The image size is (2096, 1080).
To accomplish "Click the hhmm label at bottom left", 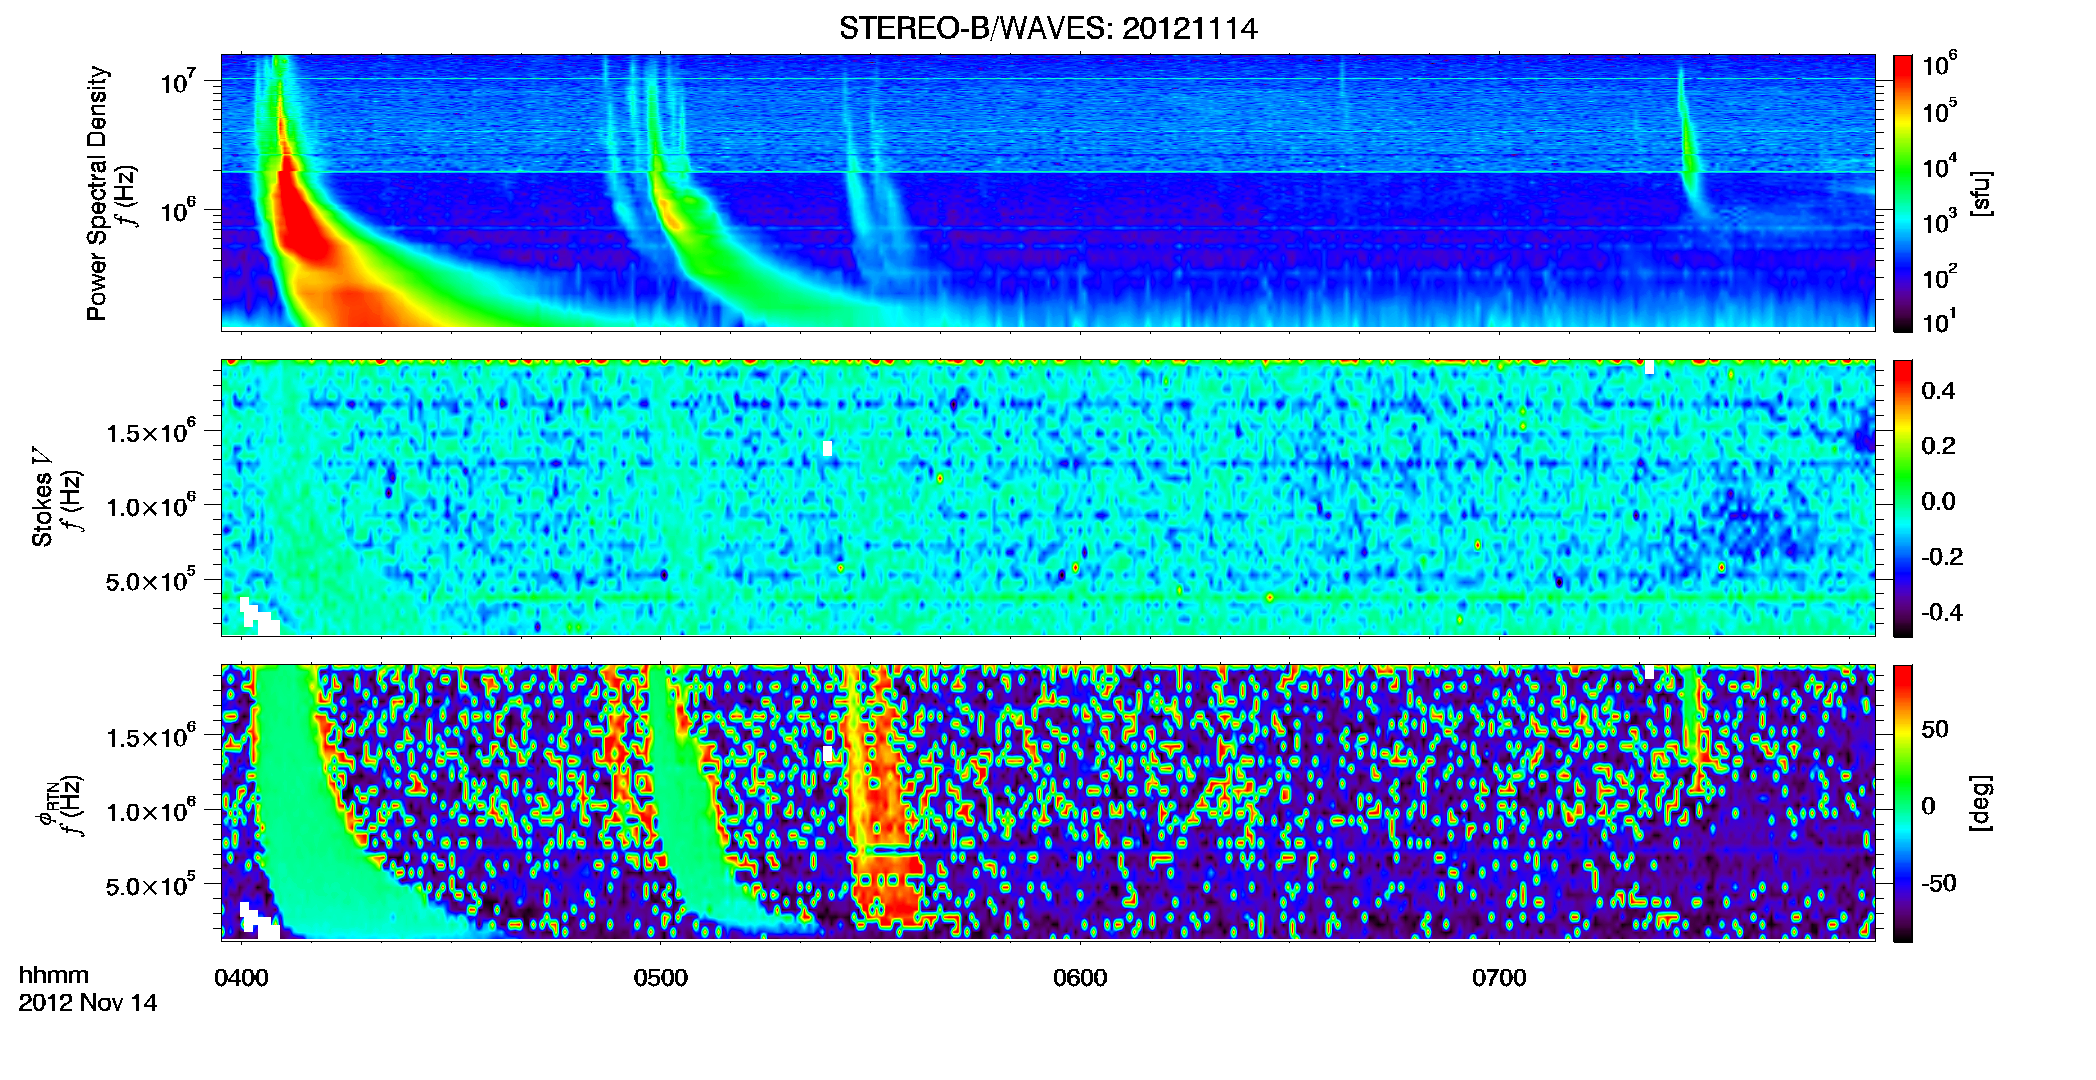I will point(54,975).
